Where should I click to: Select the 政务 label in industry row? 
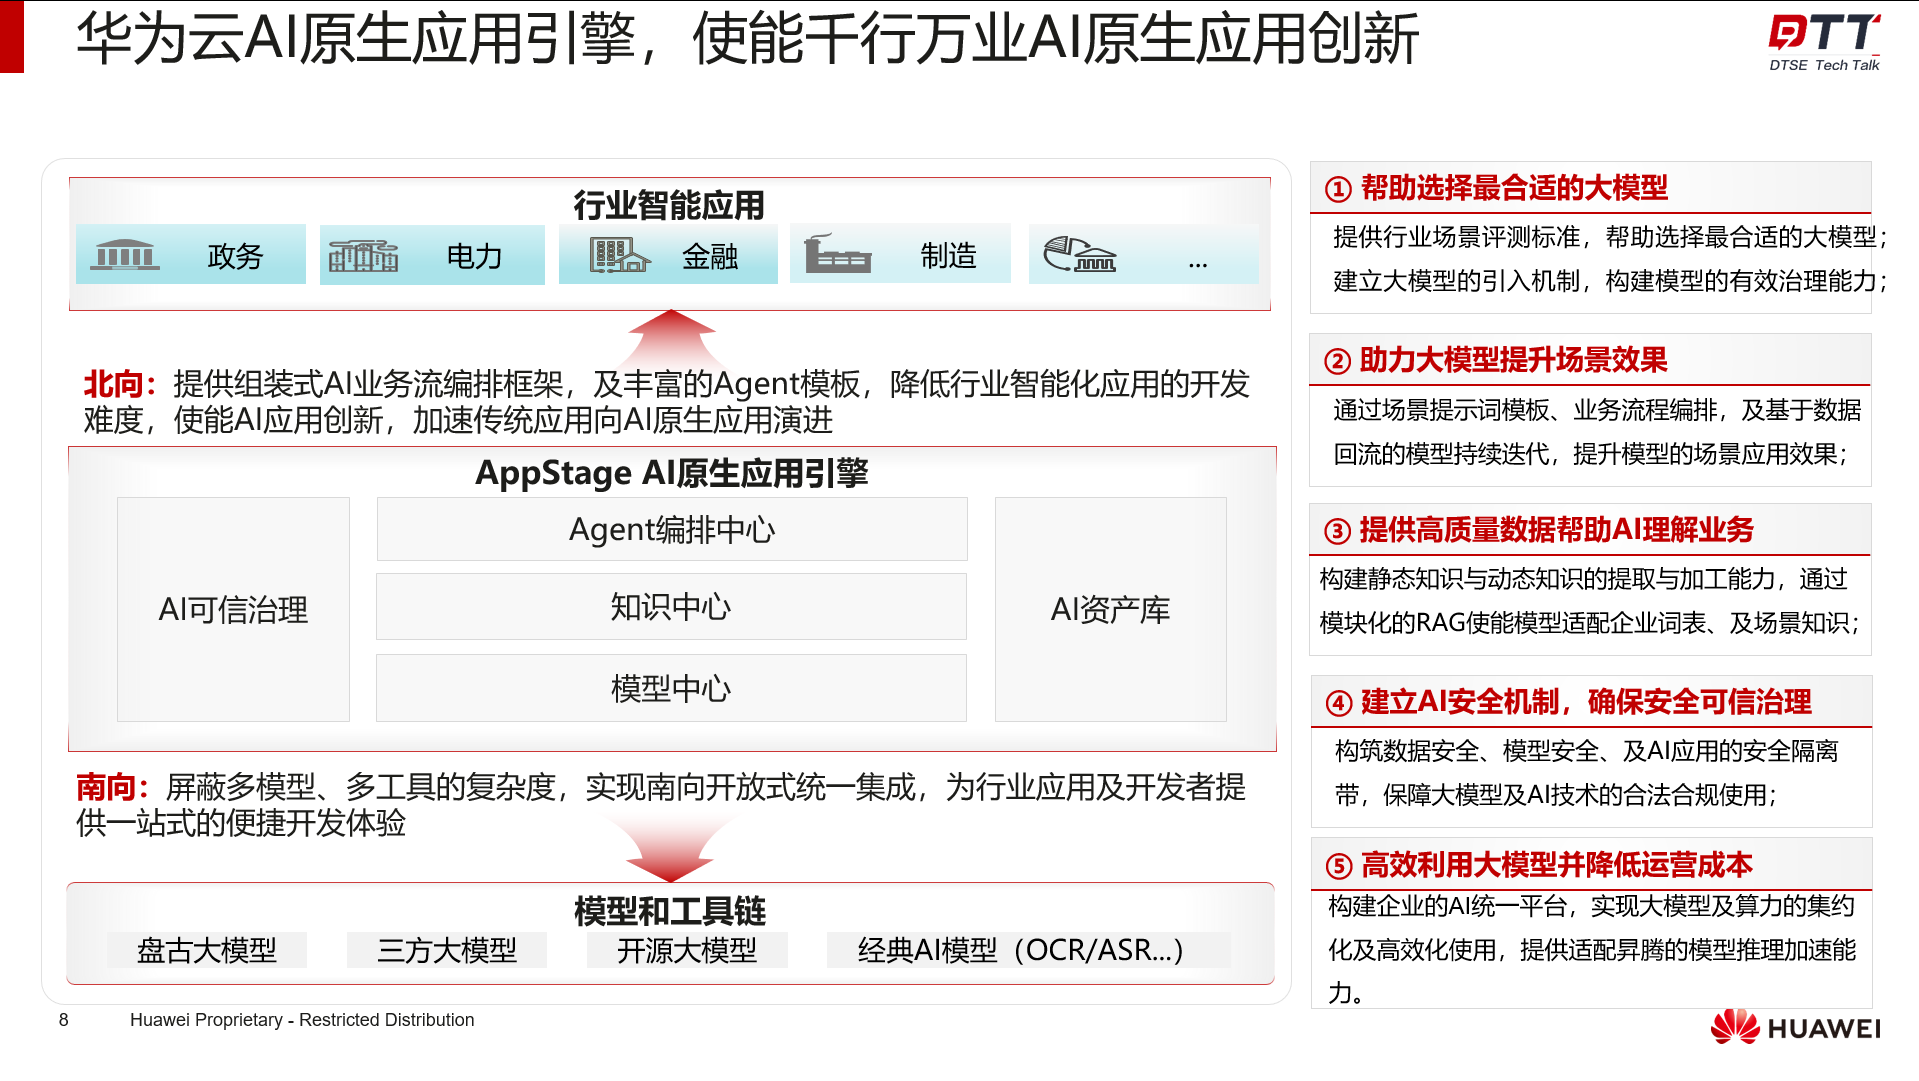tap(235, 256)
